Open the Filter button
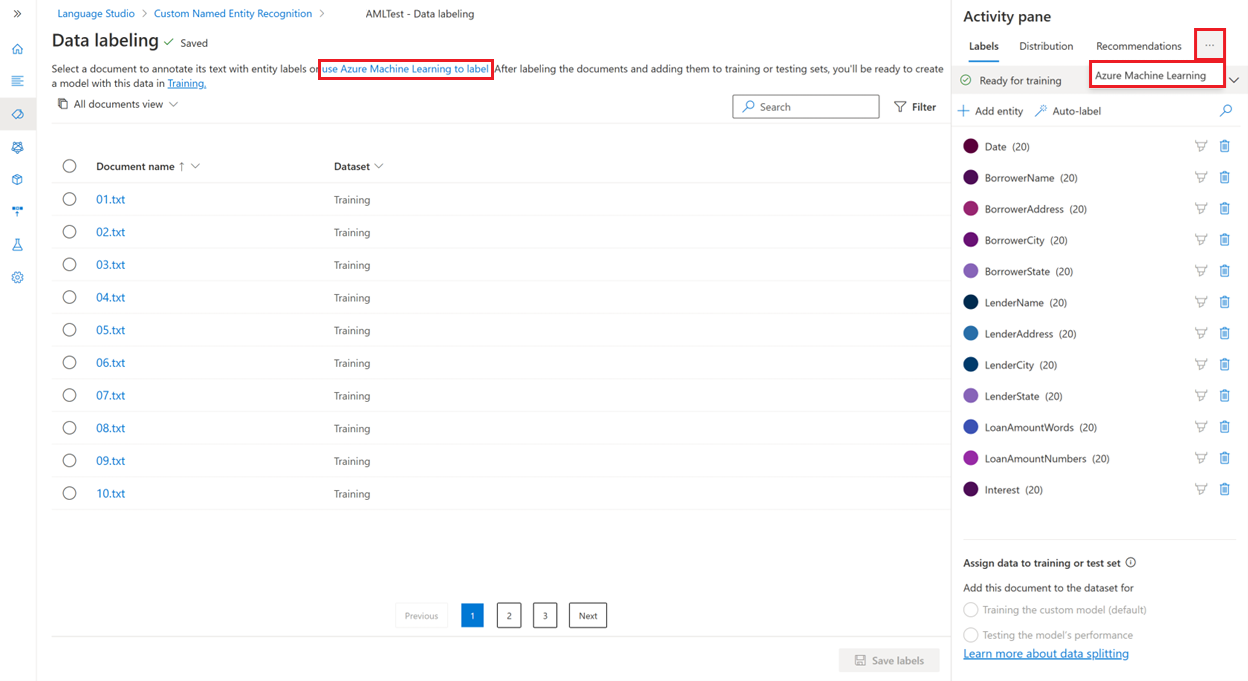 915,107
